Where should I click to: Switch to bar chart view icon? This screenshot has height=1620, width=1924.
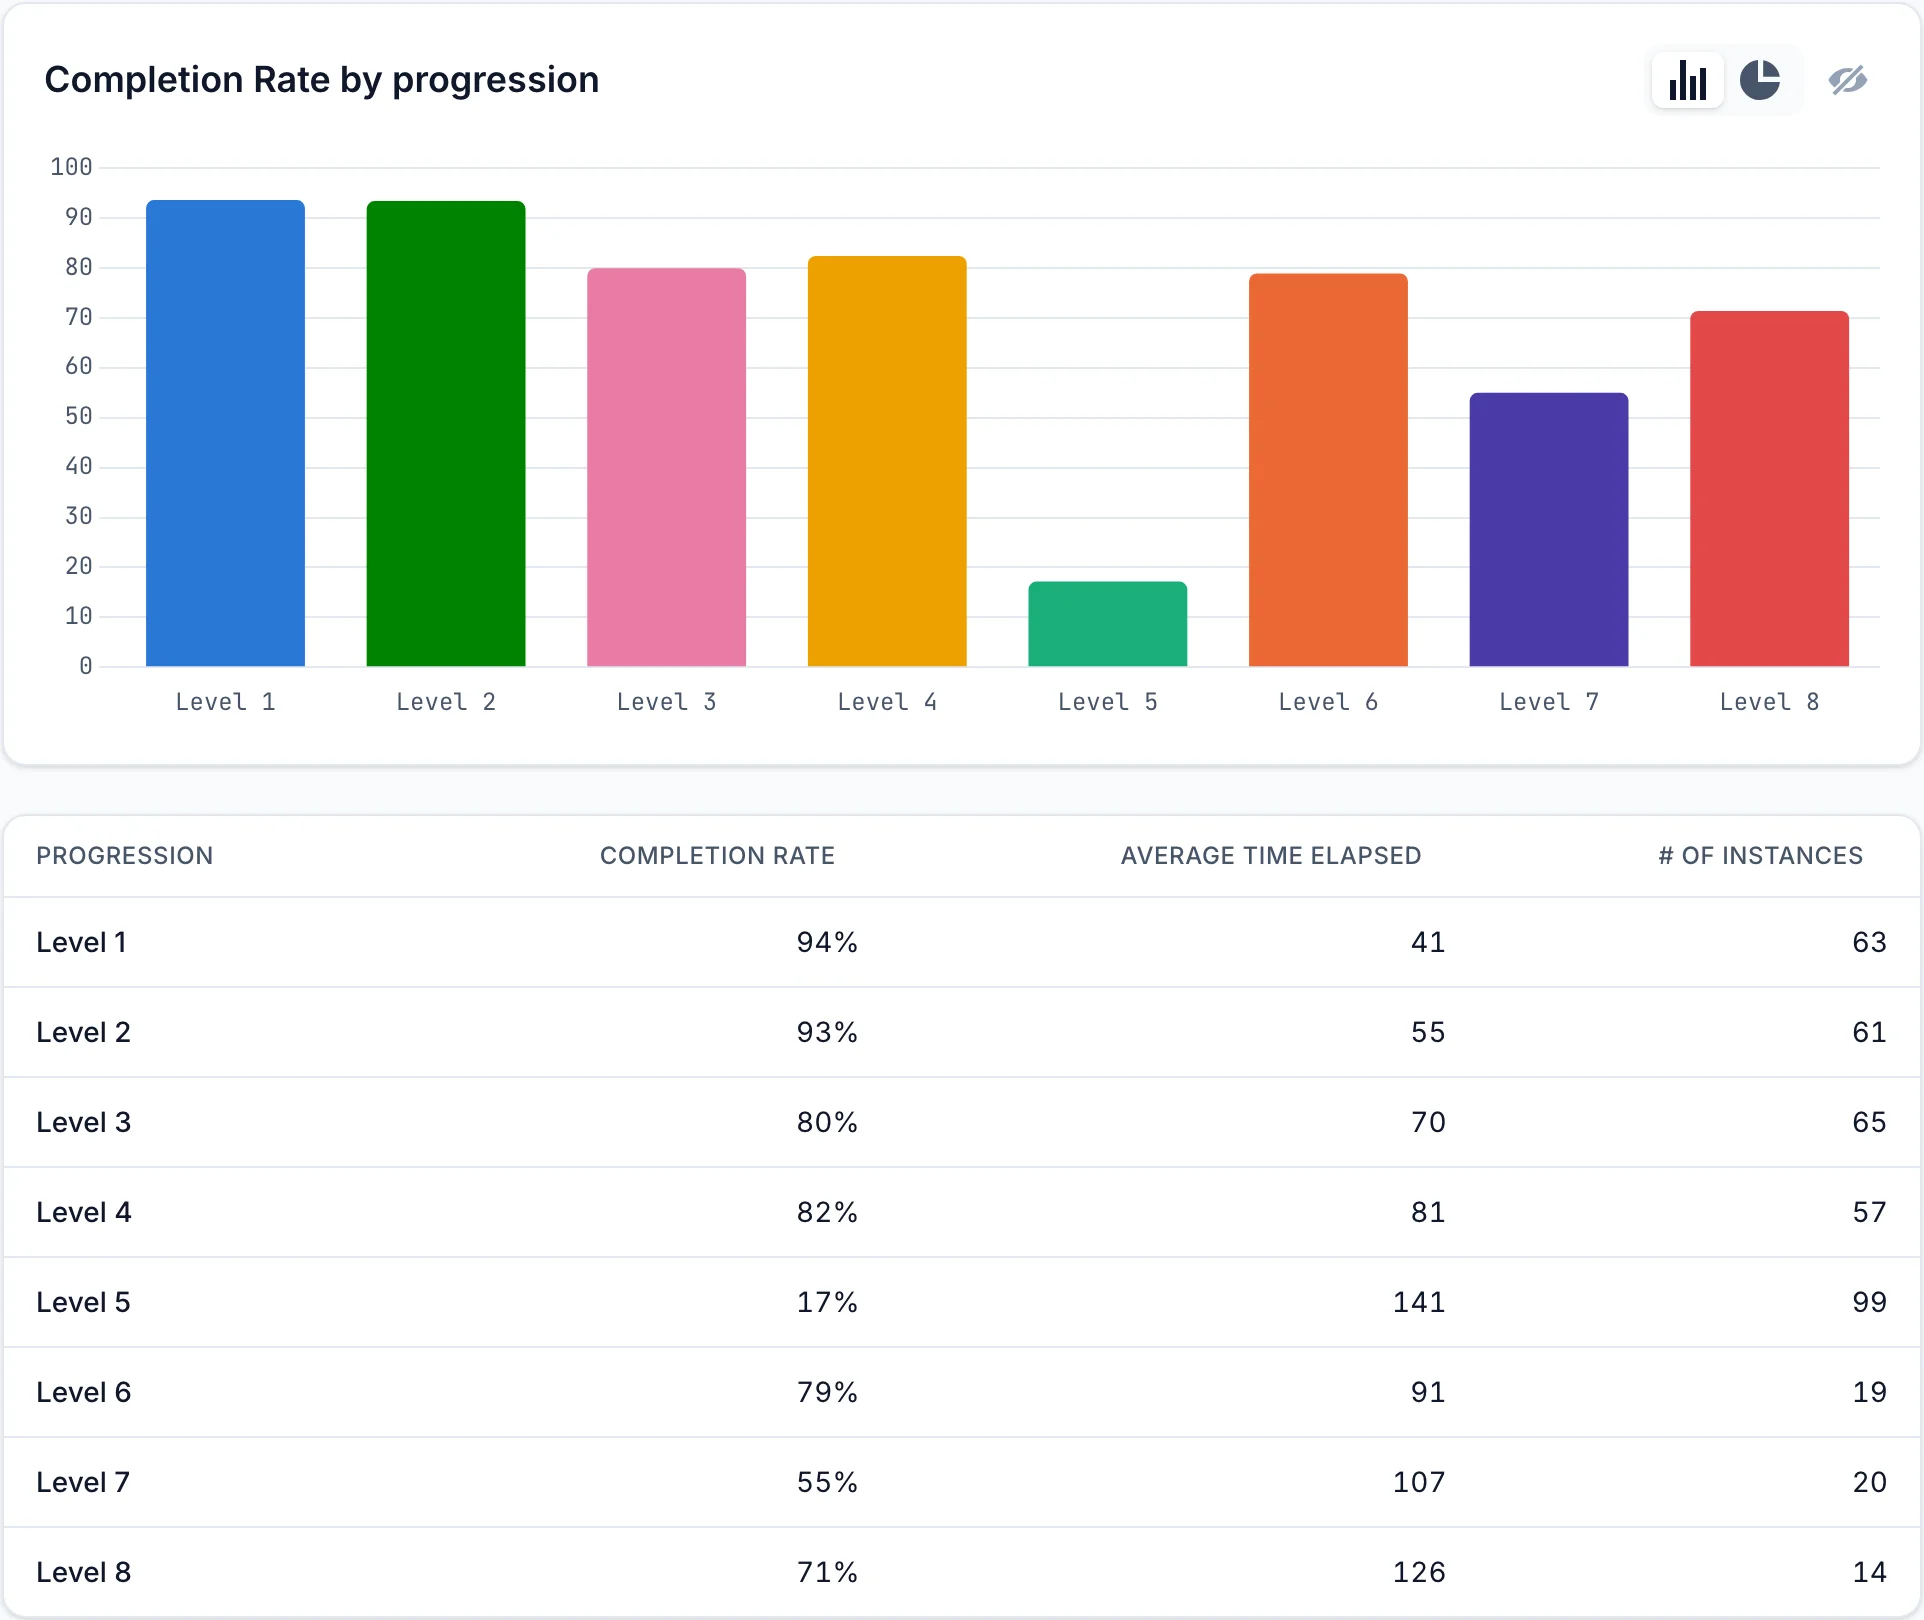[x=1687, y=80]
